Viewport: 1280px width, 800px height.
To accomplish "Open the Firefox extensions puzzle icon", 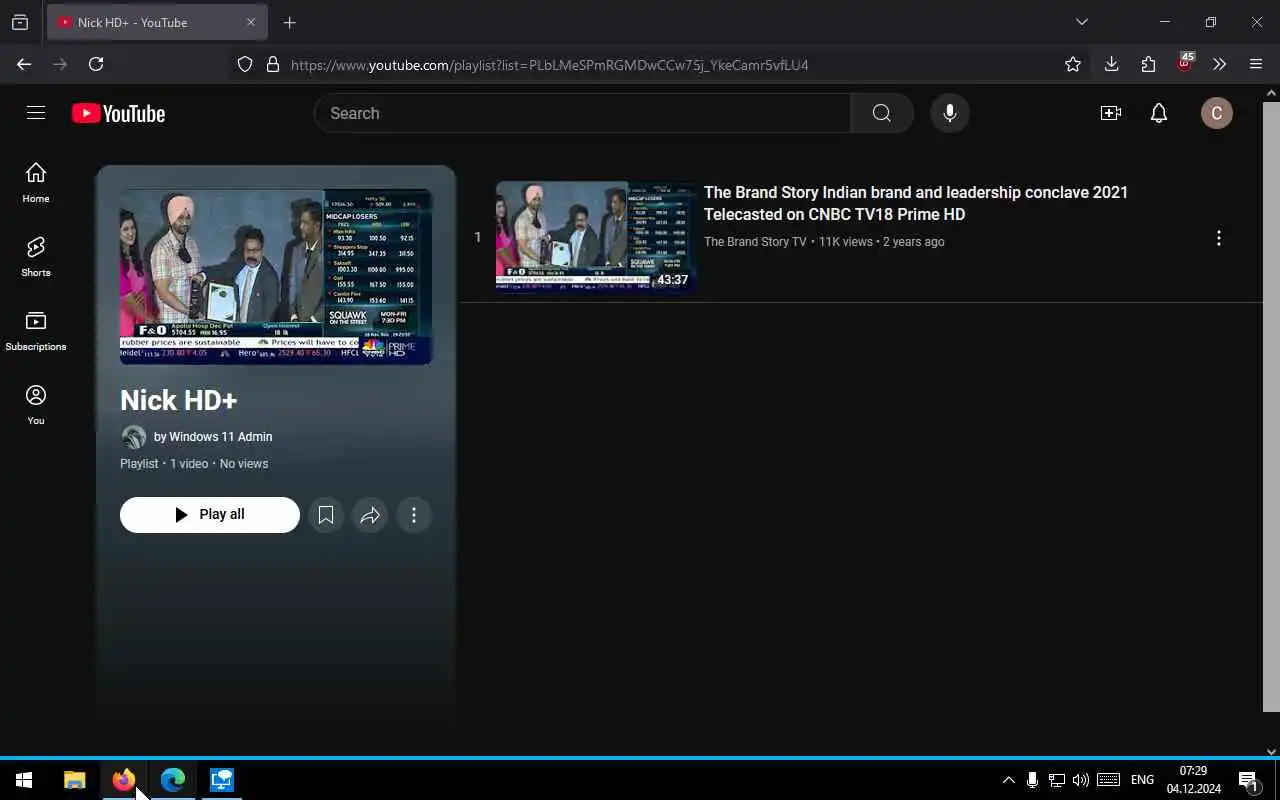I will point(1148,64).
